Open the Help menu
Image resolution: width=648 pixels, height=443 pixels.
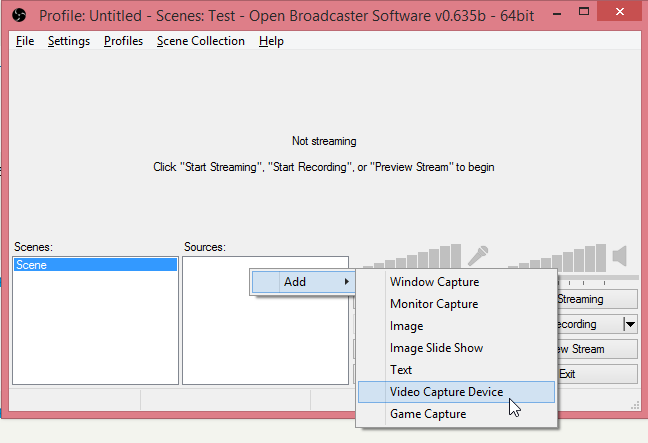(x=271, y=41)
